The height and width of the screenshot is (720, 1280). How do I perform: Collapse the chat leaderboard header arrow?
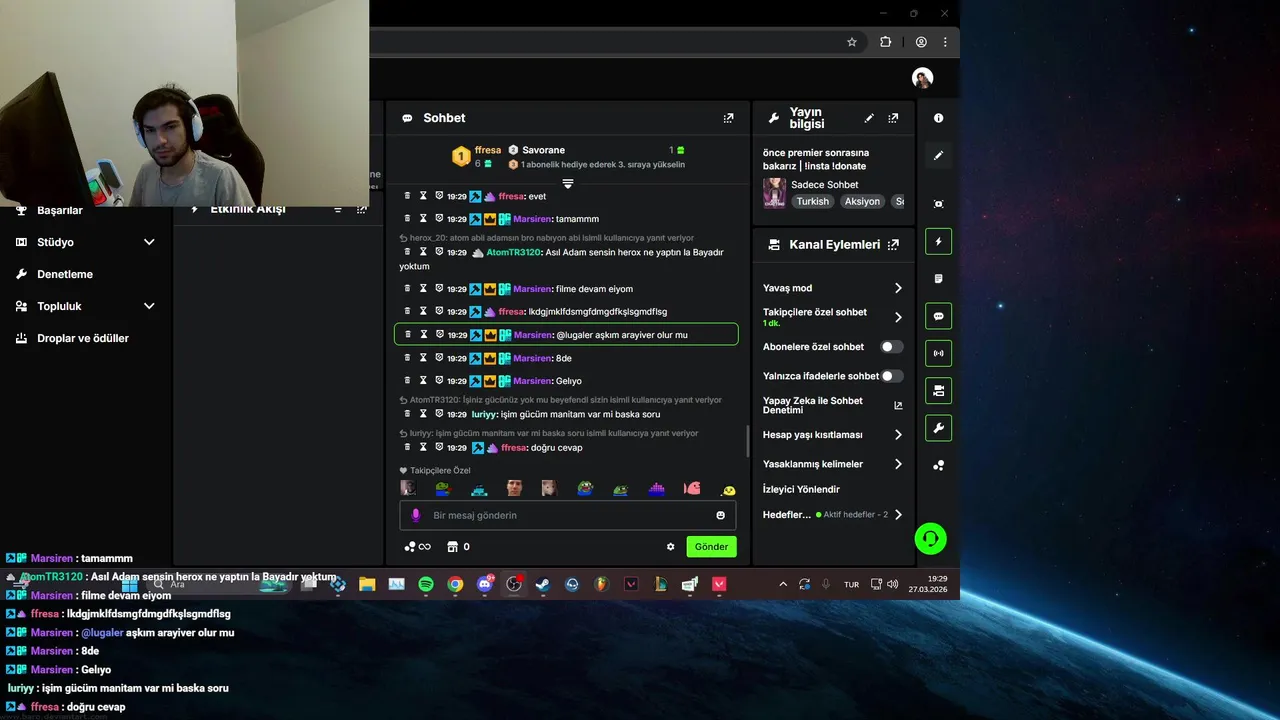[x=568, y=184]
